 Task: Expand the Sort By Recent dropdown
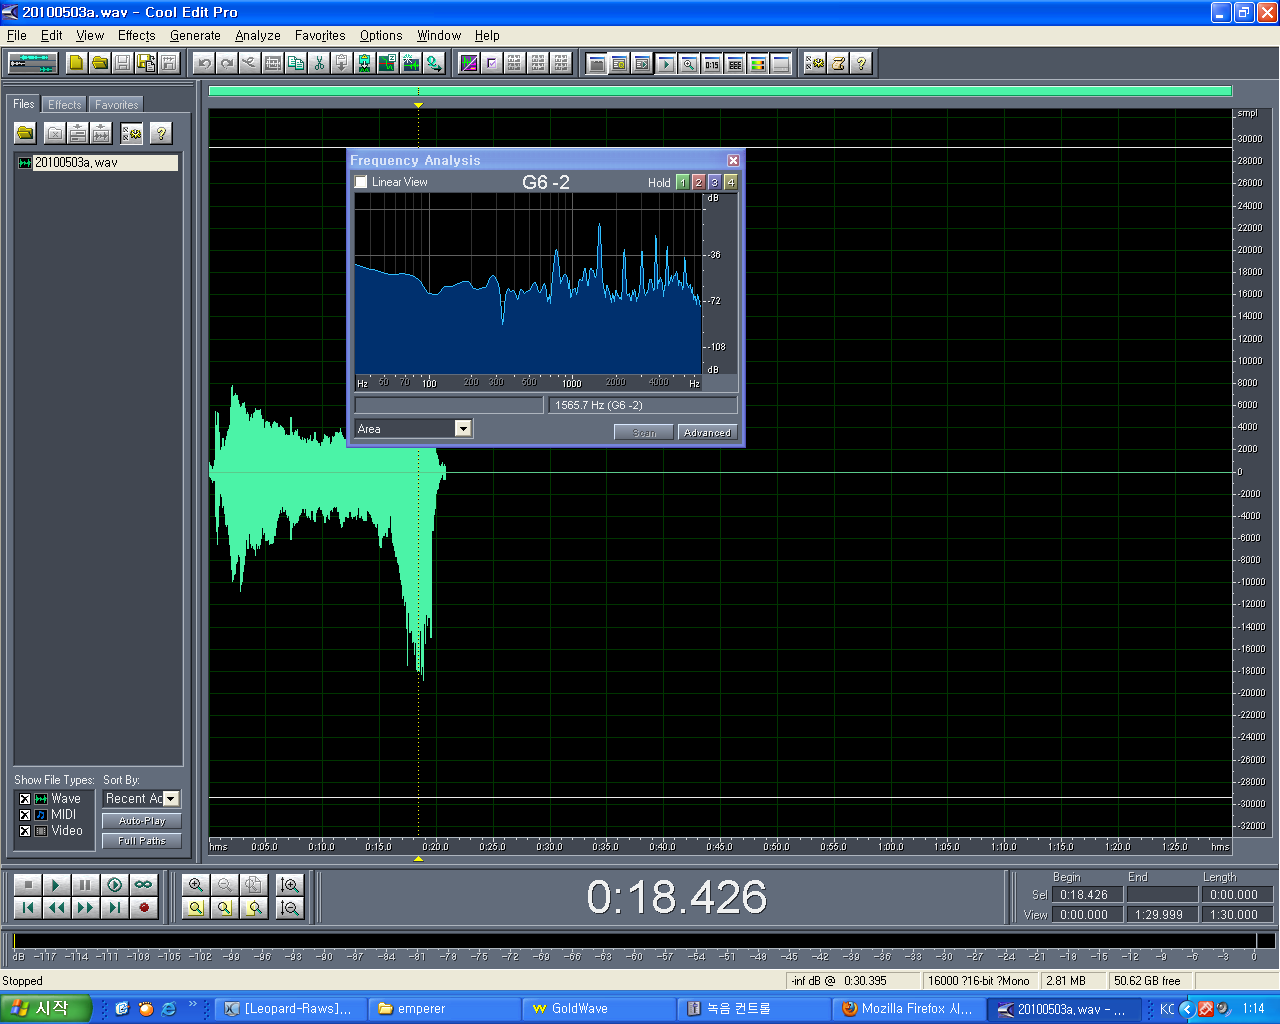171,799
